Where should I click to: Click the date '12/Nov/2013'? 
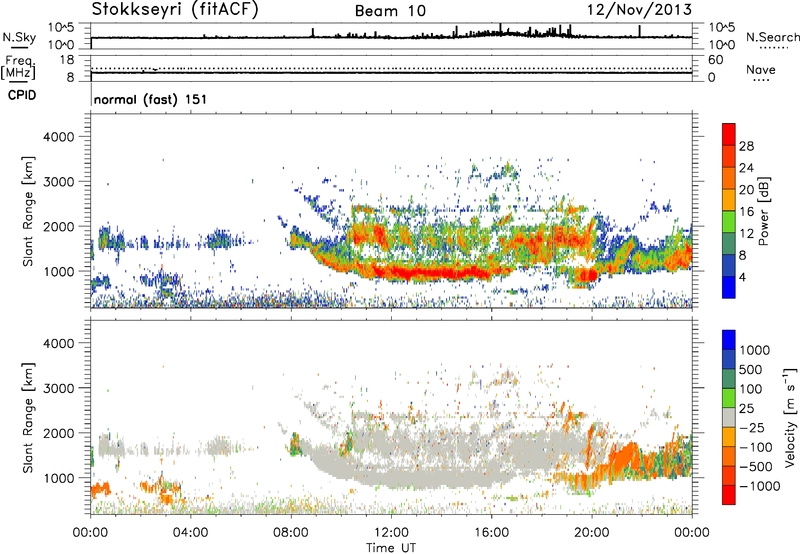[x=639, y=10]
